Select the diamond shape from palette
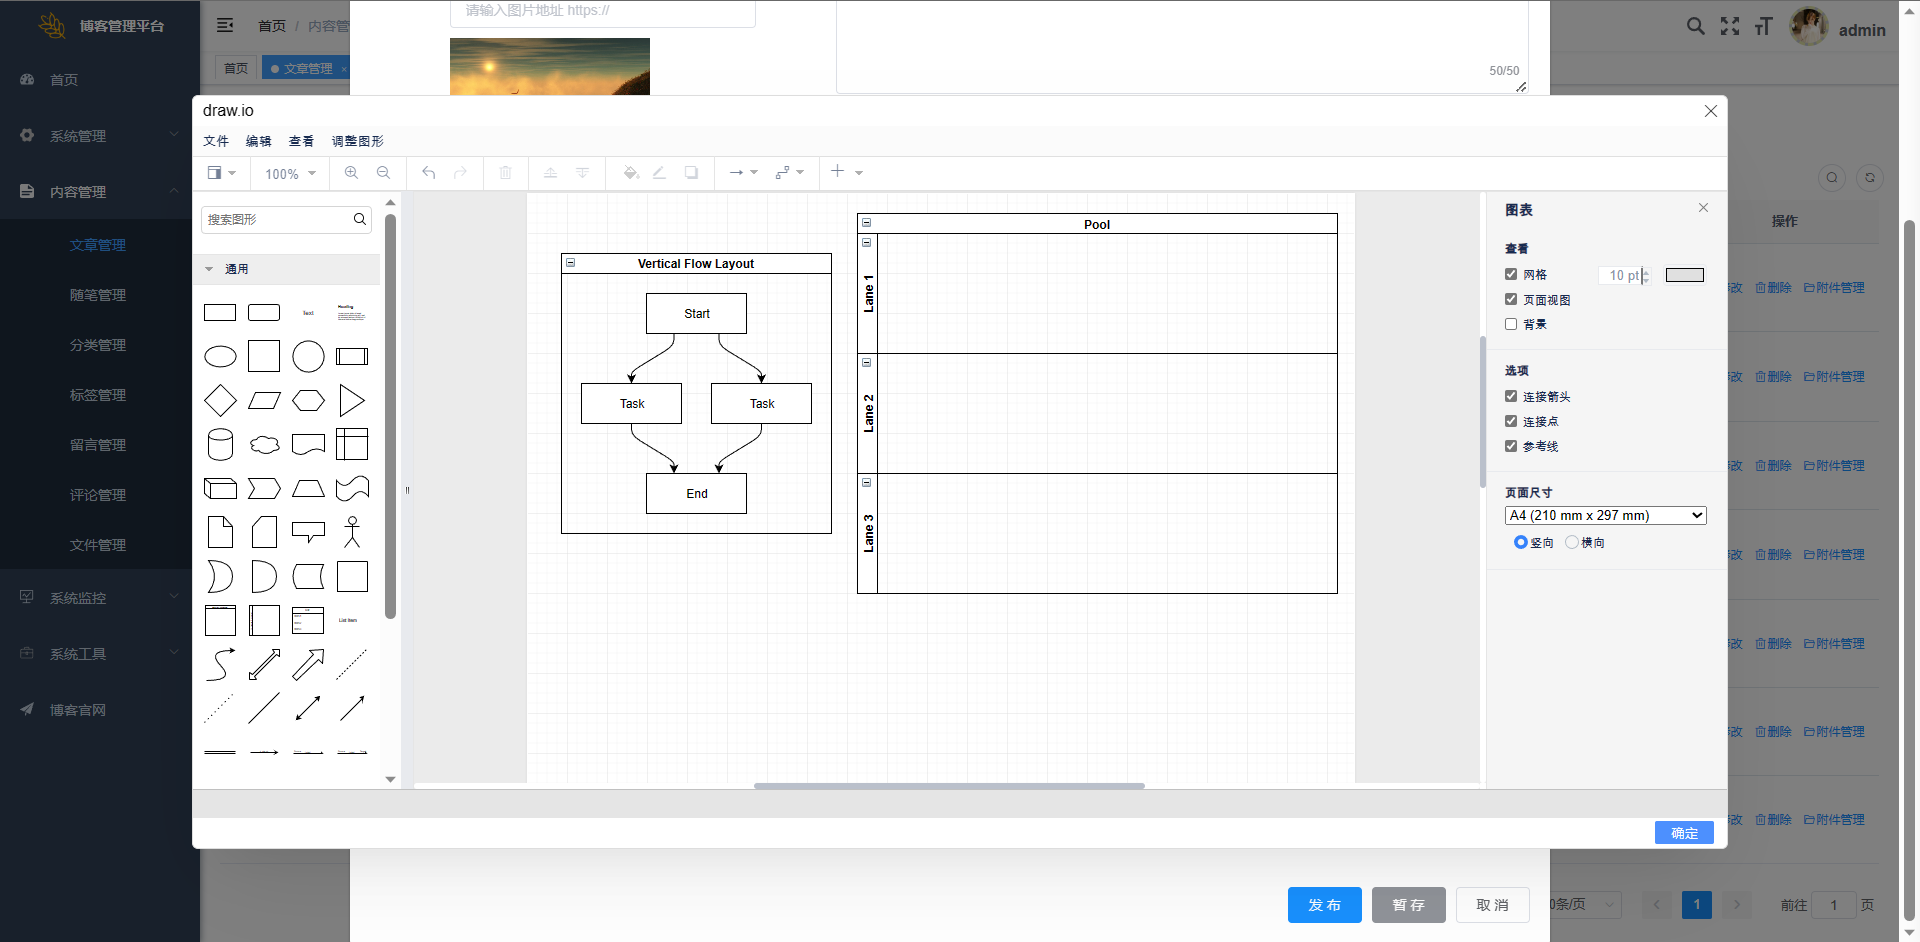This screenshot has height=942, width=1920. coord(220,401)
